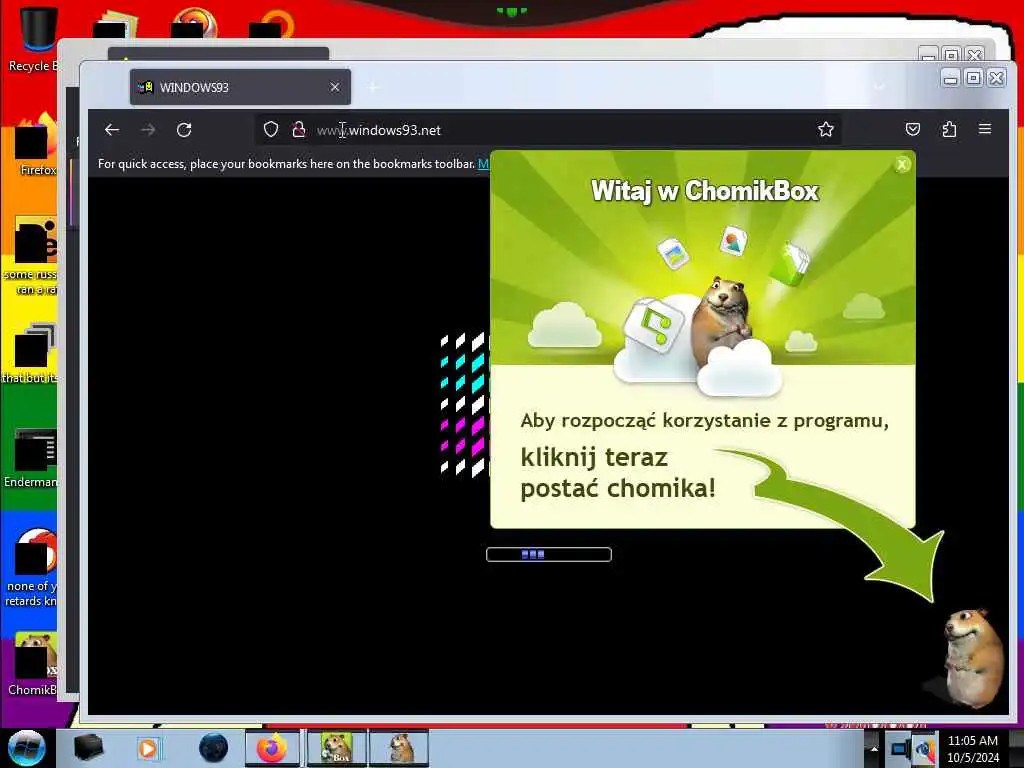
Task: Click the dark round globe taskbar icon
Action: click(x=214, y=748)
